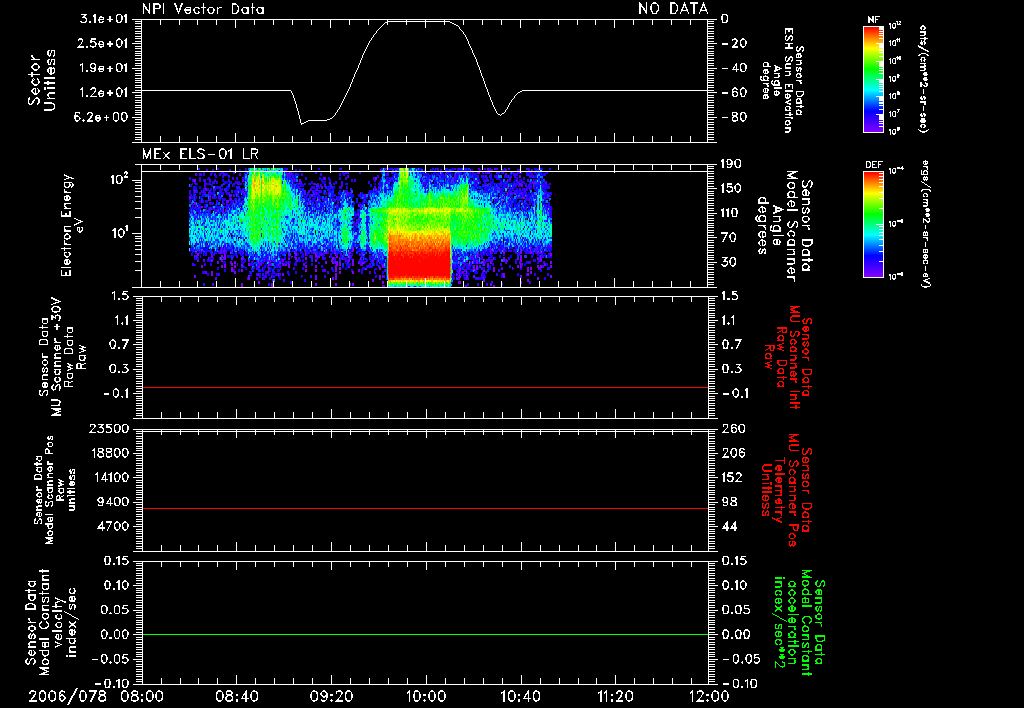This screenshot has height=708, width=1024.
Task: Click the '206' right axis tick label
Action: pyautogui.click(x=733, y=453)
